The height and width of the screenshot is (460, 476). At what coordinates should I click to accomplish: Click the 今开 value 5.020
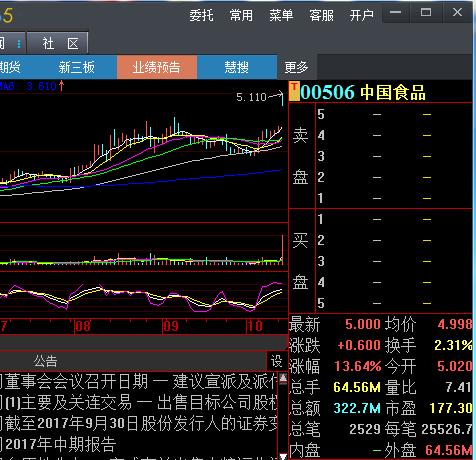[455, 366]
